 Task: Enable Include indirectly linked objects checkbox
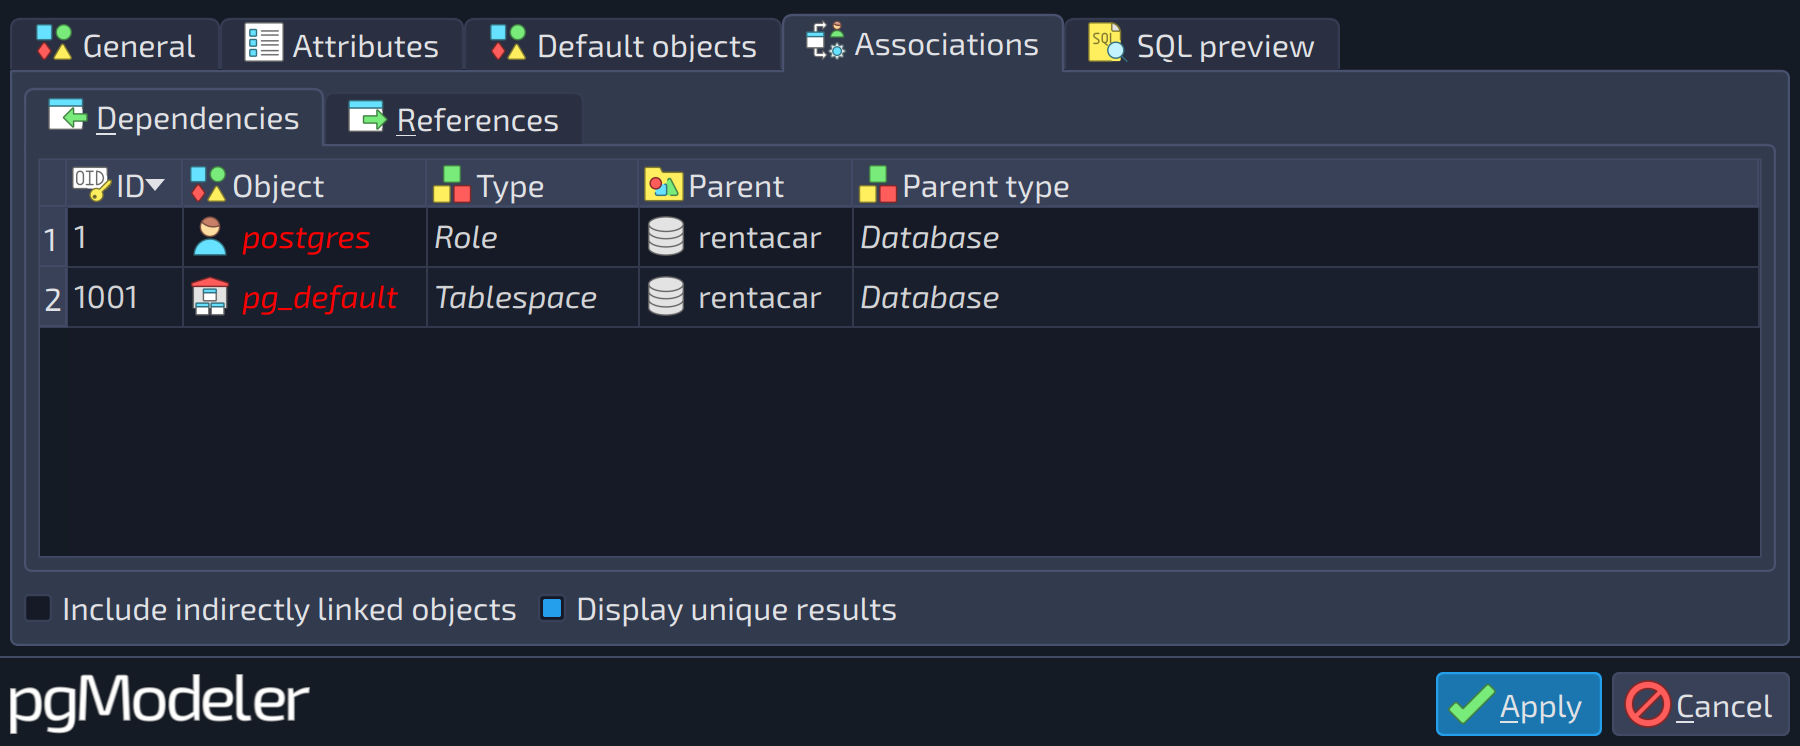click(38, 608)
